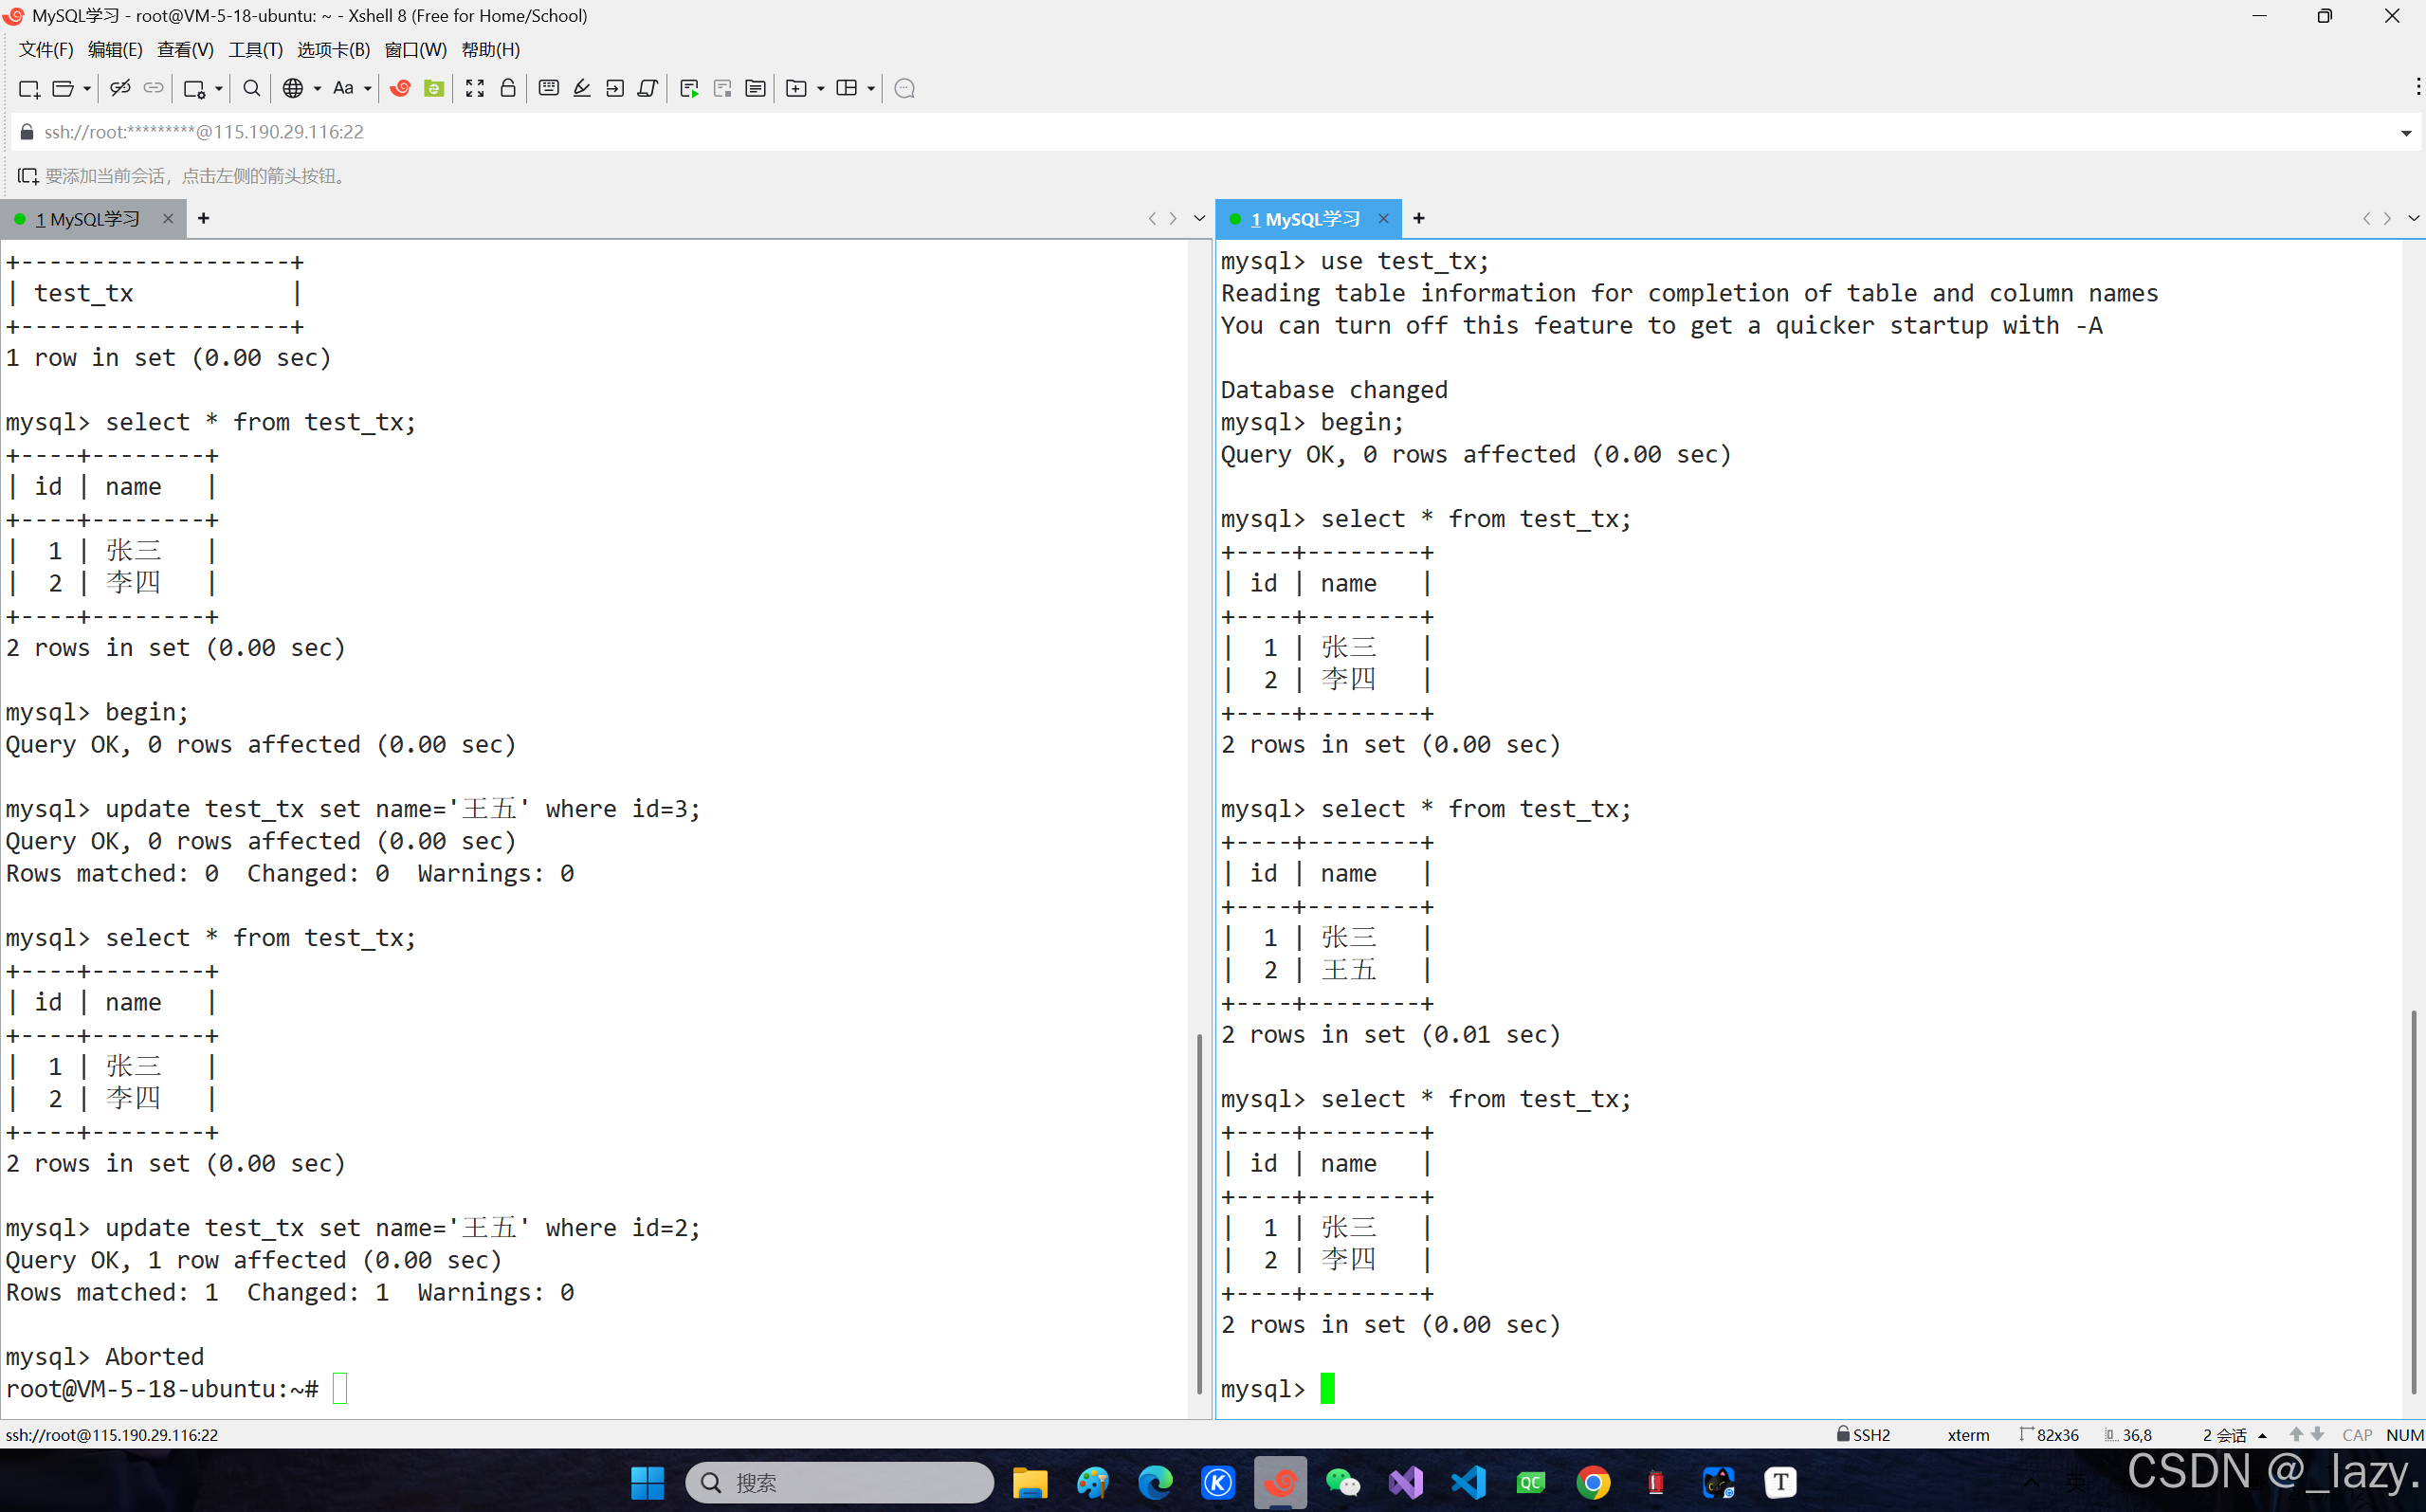This screenshot has width=2426, height=1512.
Task: Click the new session icon
Action: pyautogui.click(x=28, y=88)
